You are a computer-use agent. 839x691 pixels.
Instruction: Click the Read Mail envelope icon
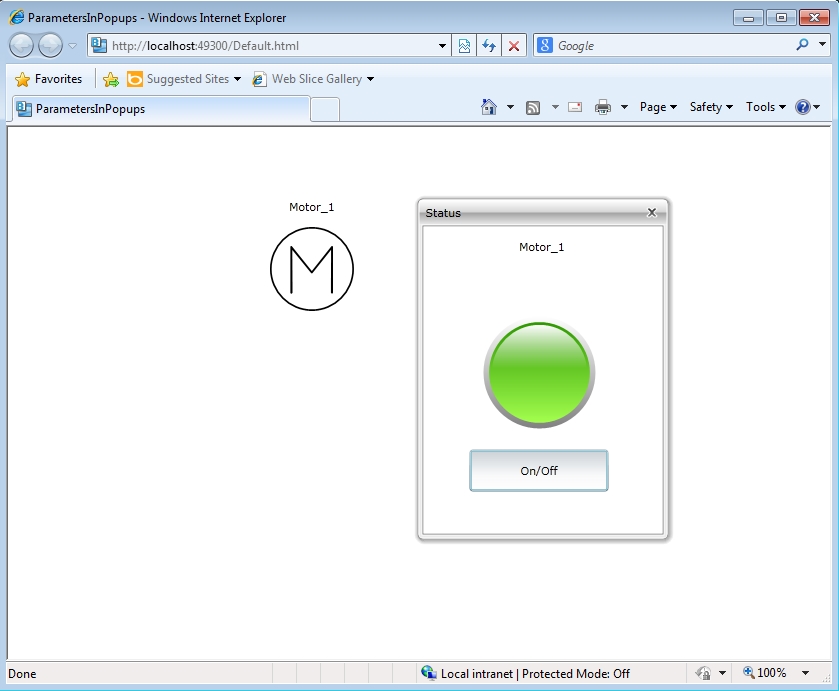point(575,107)
